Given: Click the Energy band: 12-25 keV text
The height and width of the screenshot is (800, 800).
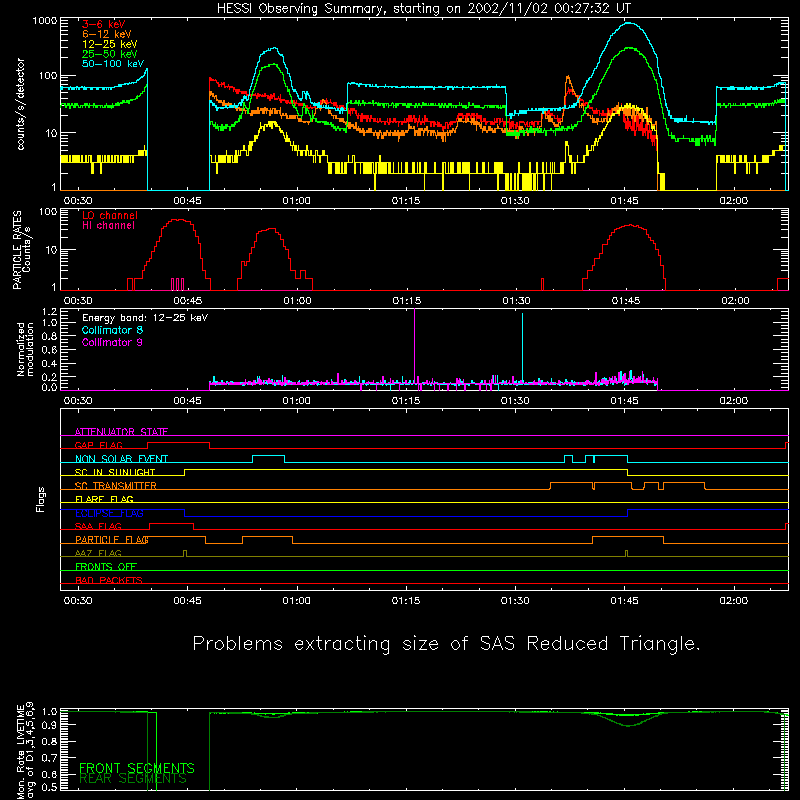Looking at the screenshot, I should (145, 318).
